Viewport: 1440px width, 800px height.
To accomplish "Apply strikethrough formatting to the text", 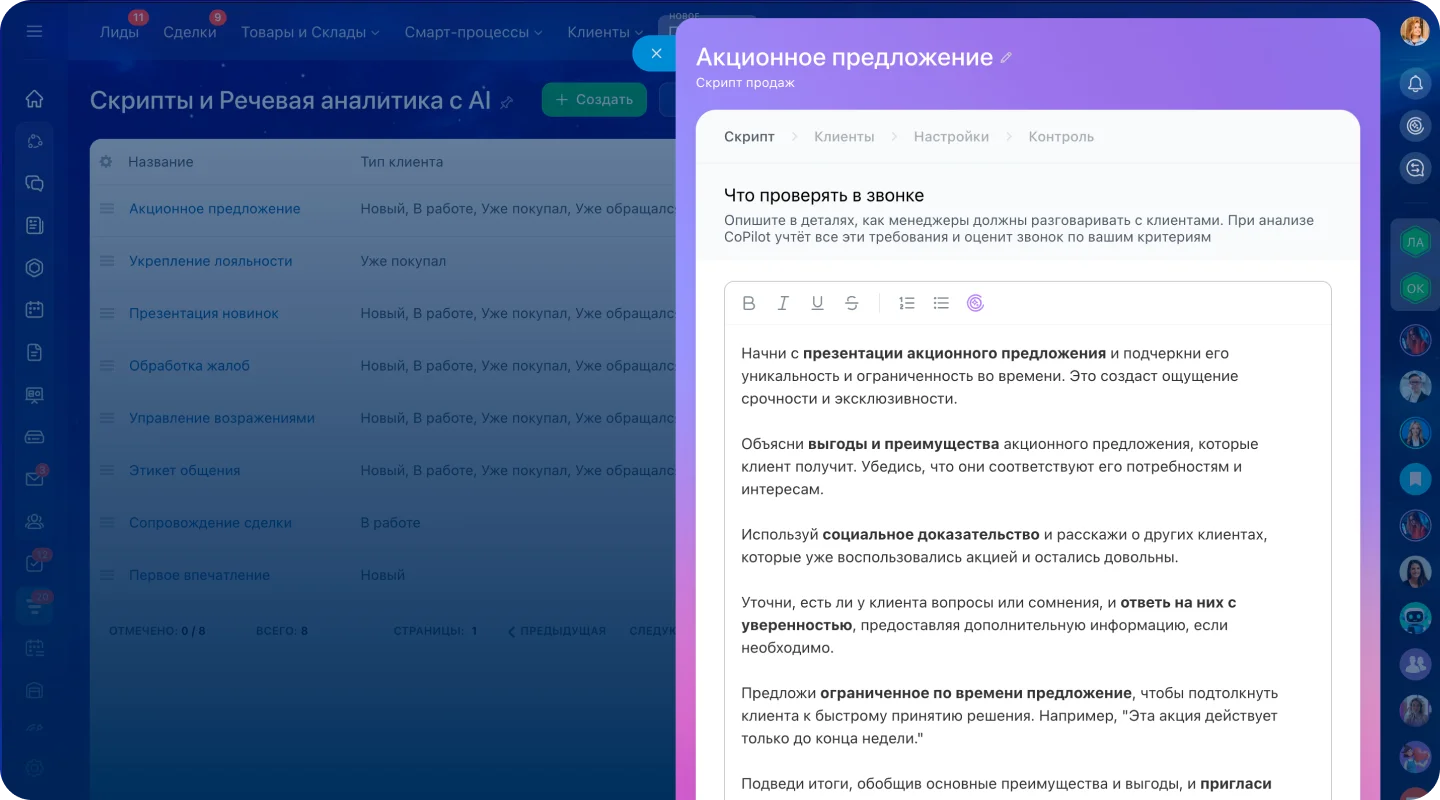I will pos(851,303).
